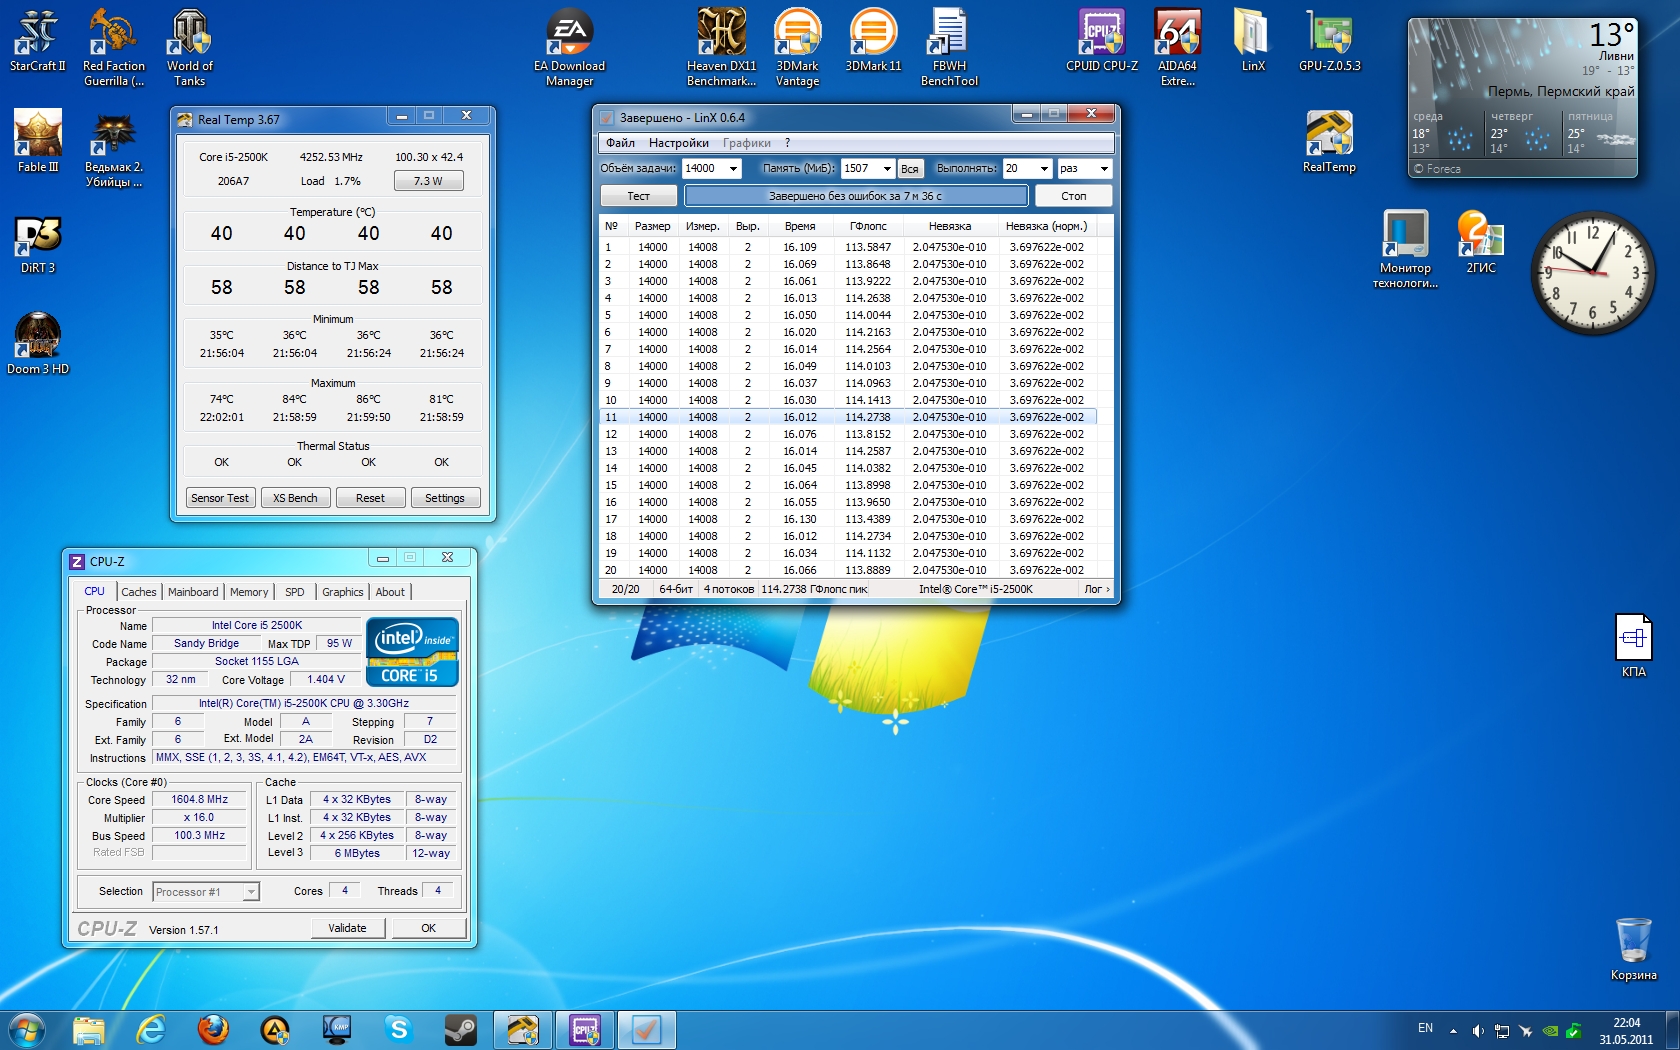The image size is (1680, 1050).
Task: Click the XS Bench button
Action: tap(295, 498)
